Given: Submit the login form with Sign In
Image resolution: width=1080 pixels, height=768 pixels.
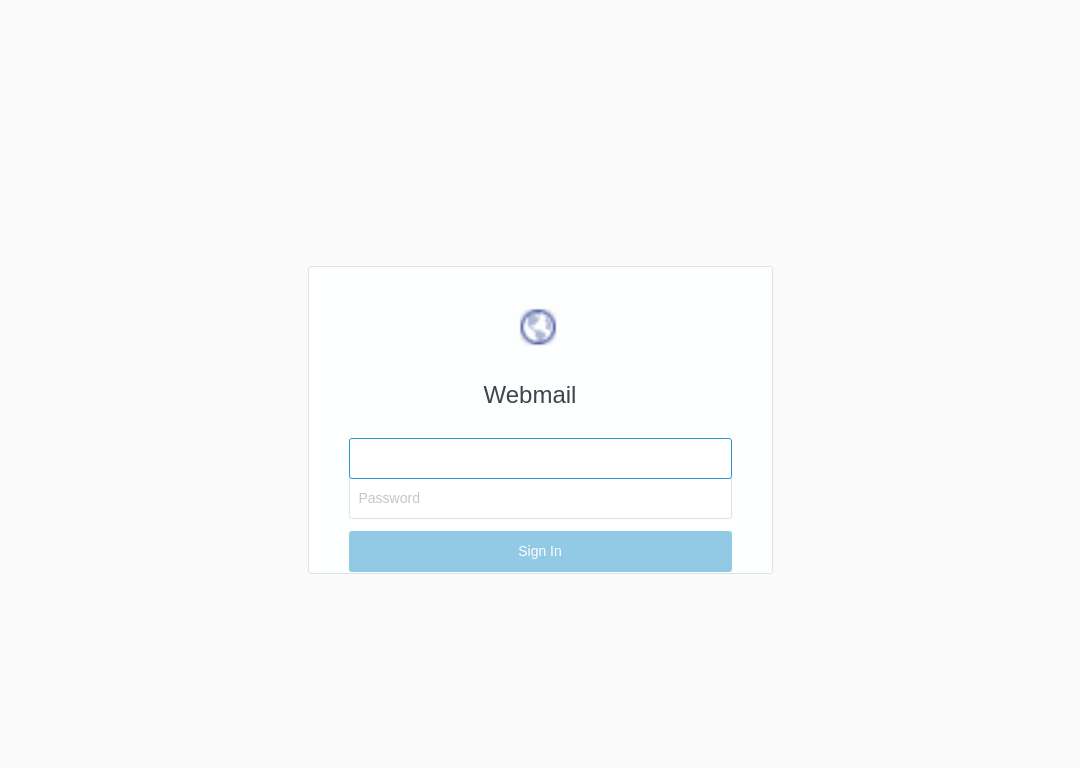Looking at the screenshot, I should click(540, 551).
